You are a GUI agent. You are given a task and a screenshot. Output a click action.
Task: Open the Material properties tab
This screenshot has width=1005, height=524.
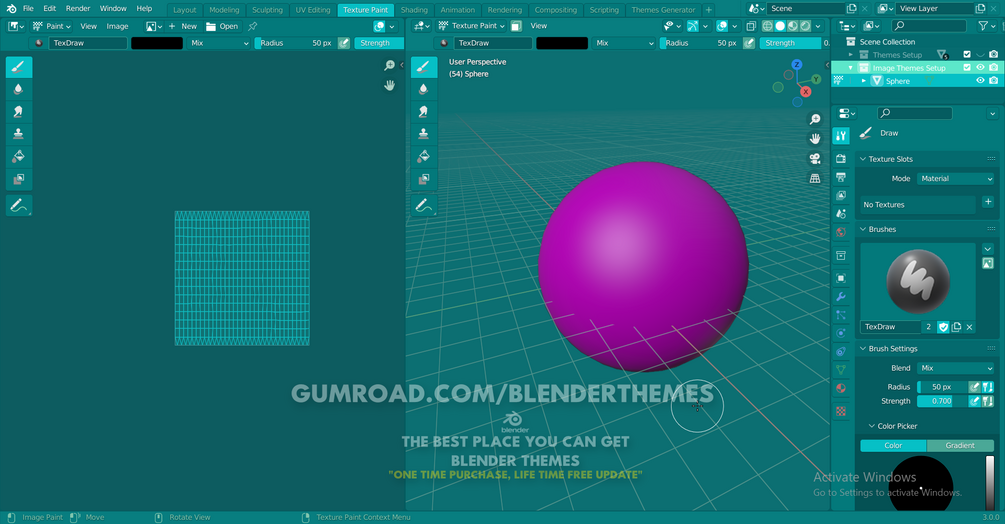pyautogui.click(x=841, y=388)
